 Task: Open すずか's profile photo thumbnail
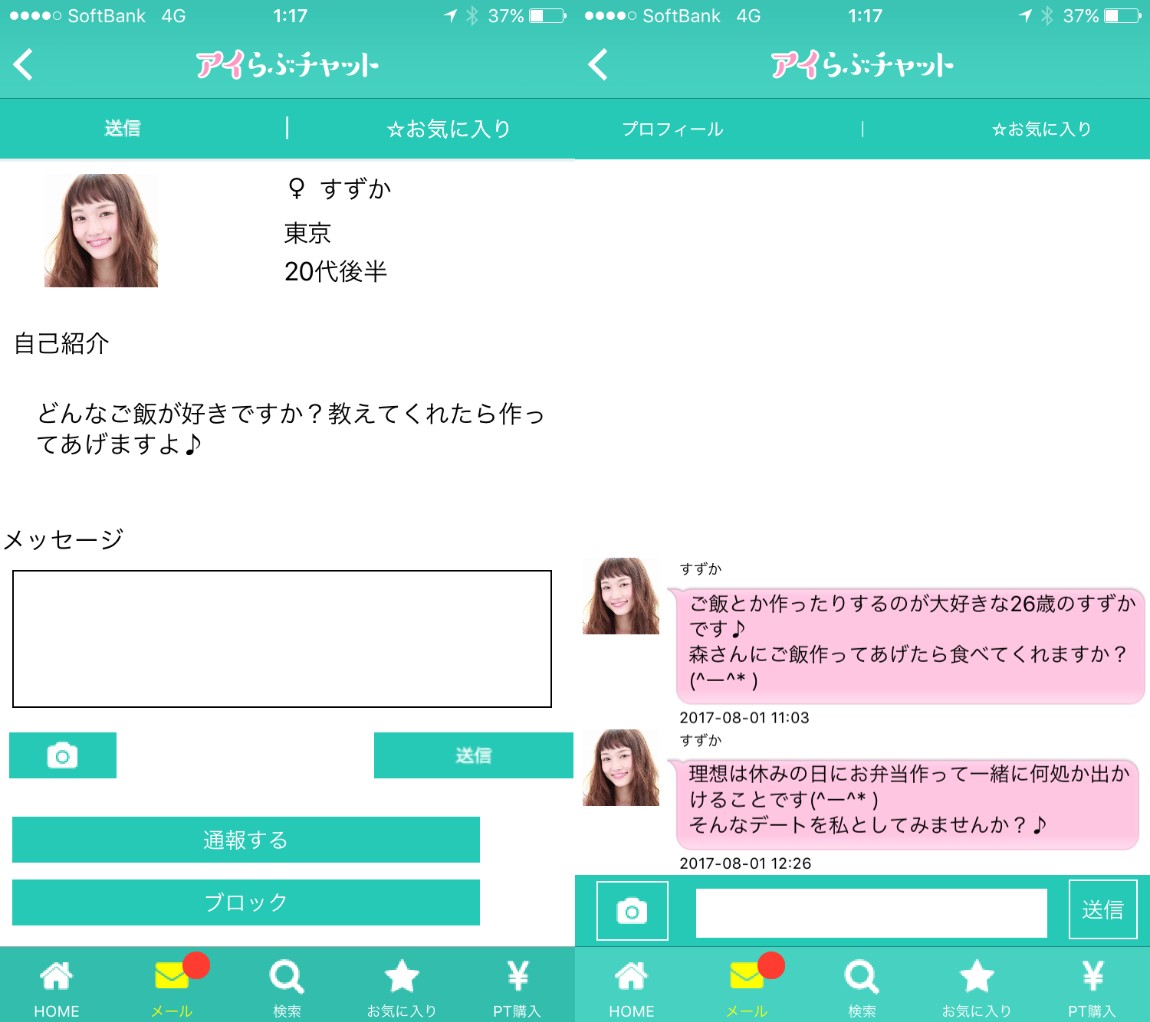click(100, 230)
